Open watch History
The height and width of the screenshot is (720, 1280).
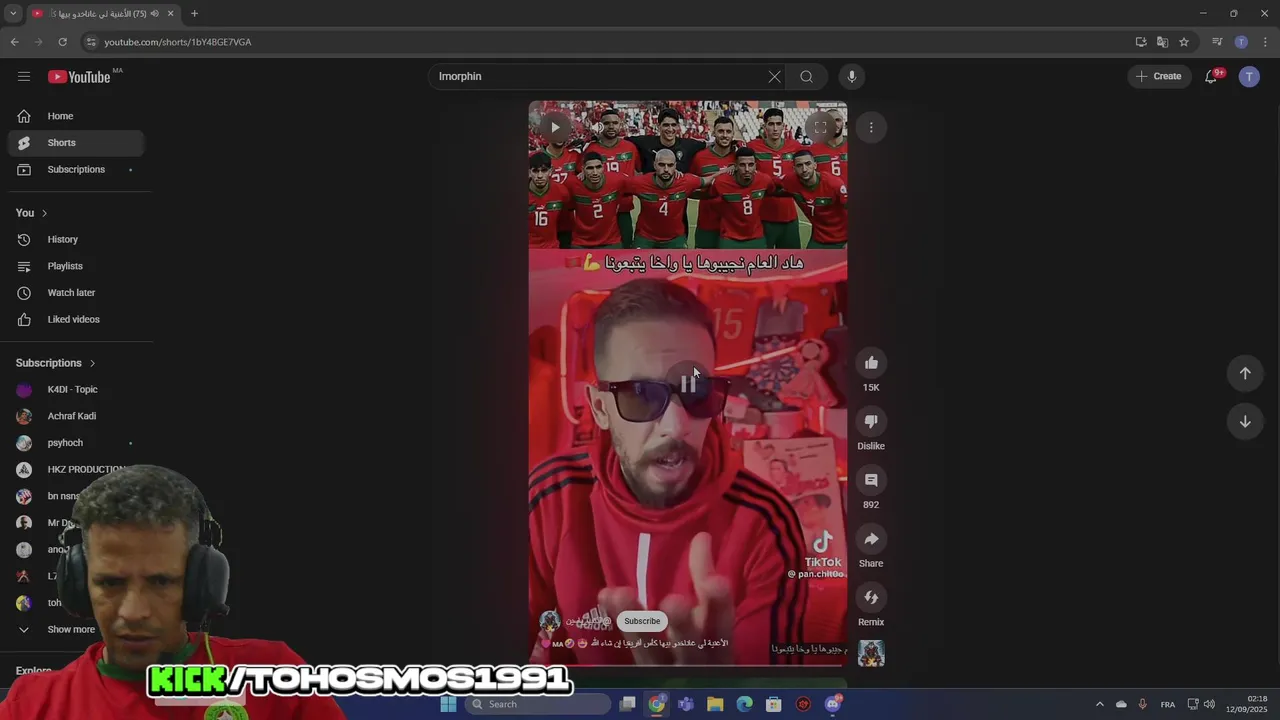coord(76,239)
